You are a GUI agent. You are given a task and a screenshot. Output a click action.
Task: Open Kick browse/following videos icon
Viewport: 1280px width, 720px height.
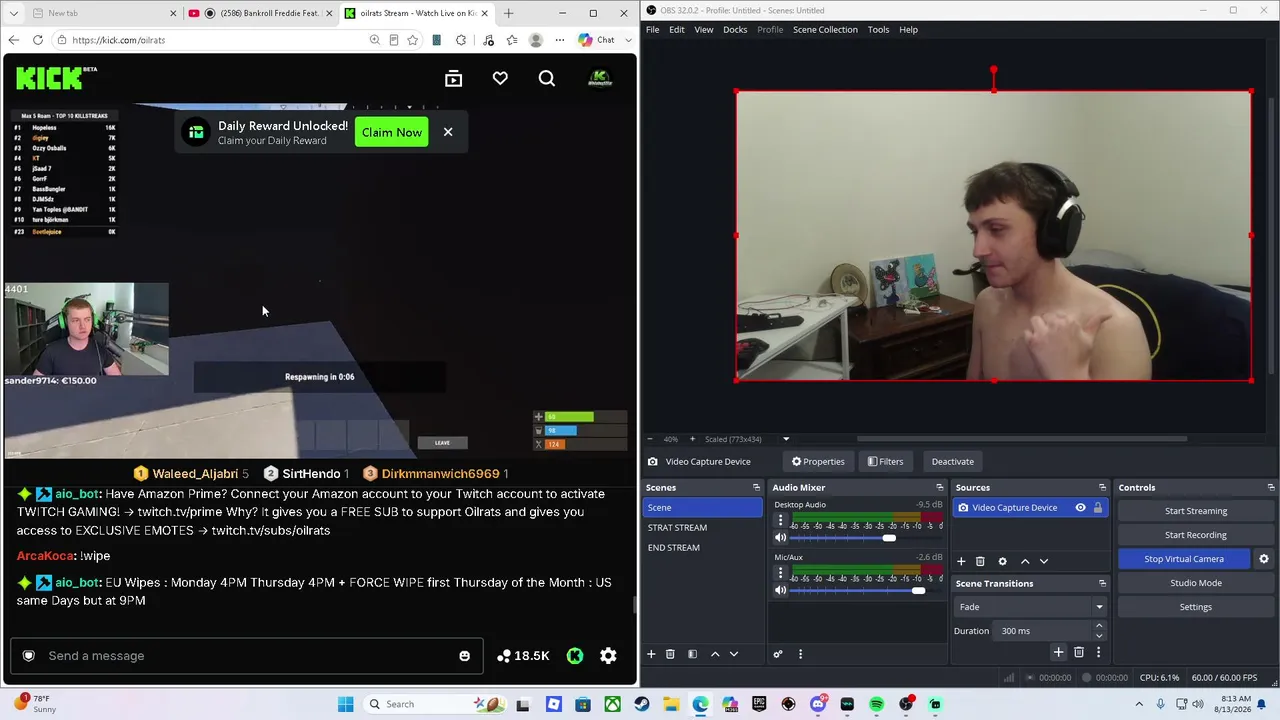454,79
